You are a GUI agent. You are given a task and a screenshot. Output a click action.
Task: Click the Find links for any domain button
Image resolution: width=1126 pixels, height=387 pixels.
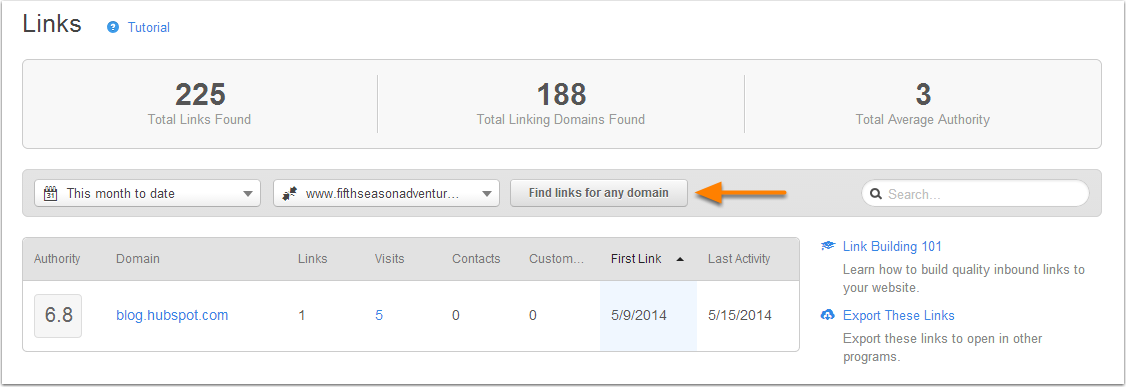[599, 193]
